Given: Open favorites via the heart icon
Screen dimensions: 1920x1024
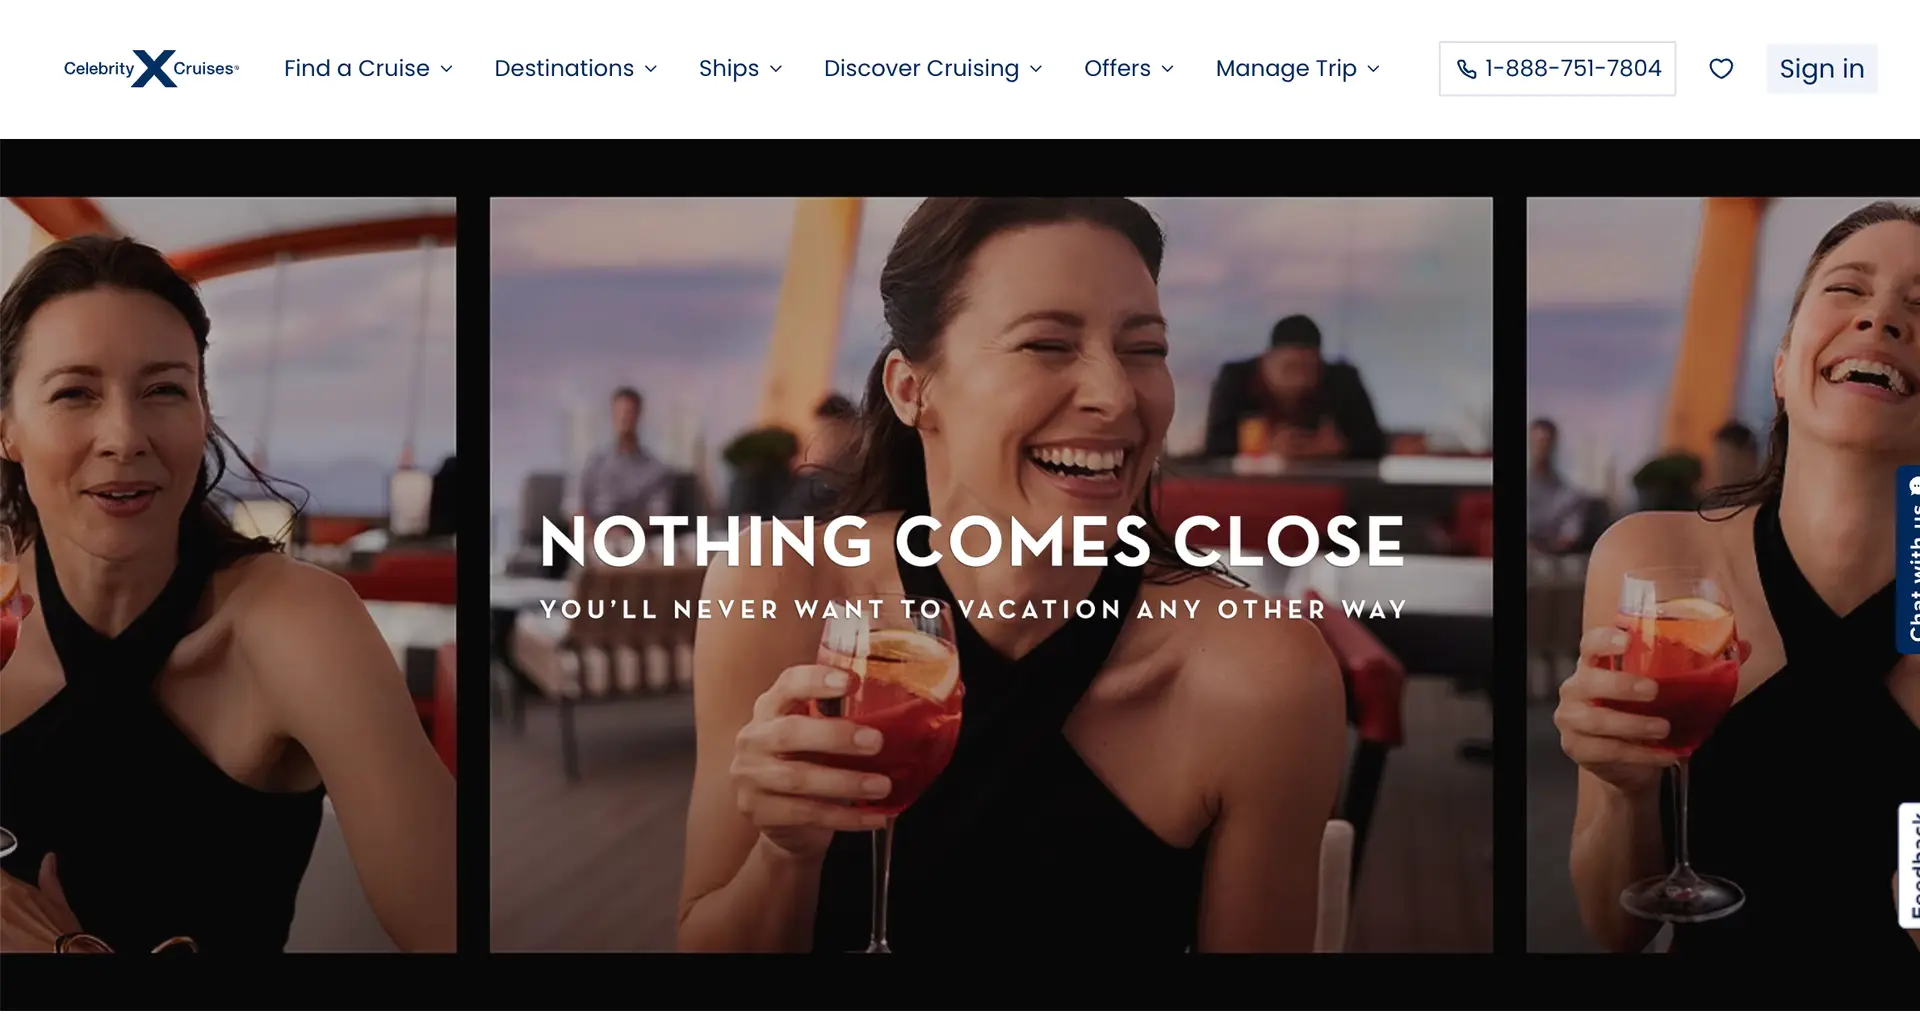Looking at the screenshot, I should pyautogui.click(x=1721, y=69).
